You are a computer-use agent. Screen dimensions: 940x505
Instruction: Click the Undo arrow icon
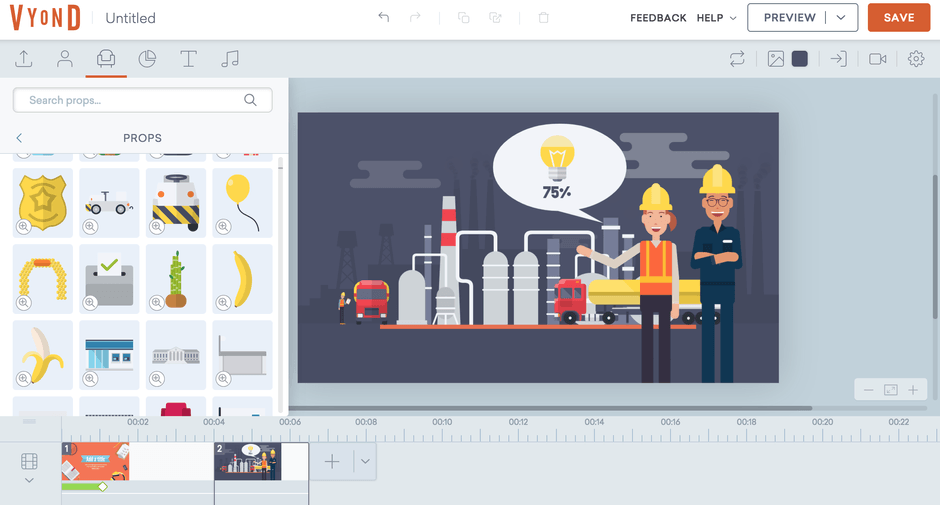point(383,18)
